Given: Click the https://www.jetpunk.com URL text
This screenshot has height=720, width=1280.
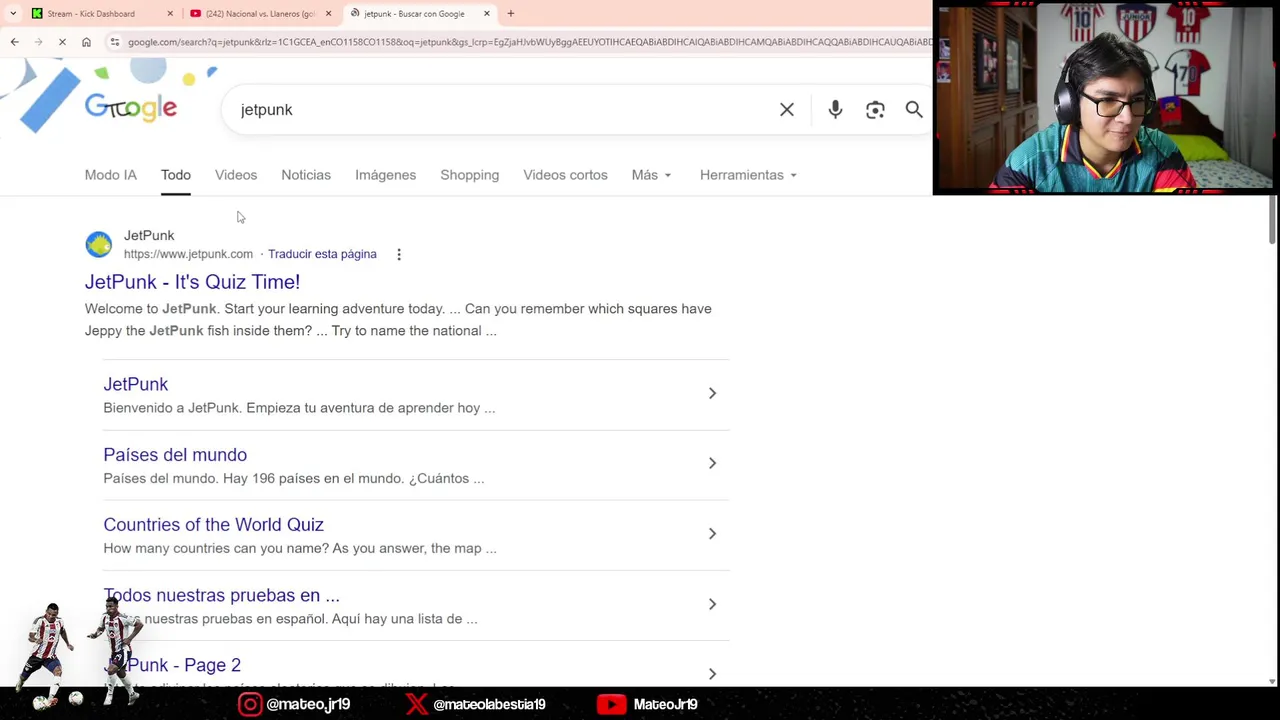Looking at the screenshot, I should [x=188, y=254].
